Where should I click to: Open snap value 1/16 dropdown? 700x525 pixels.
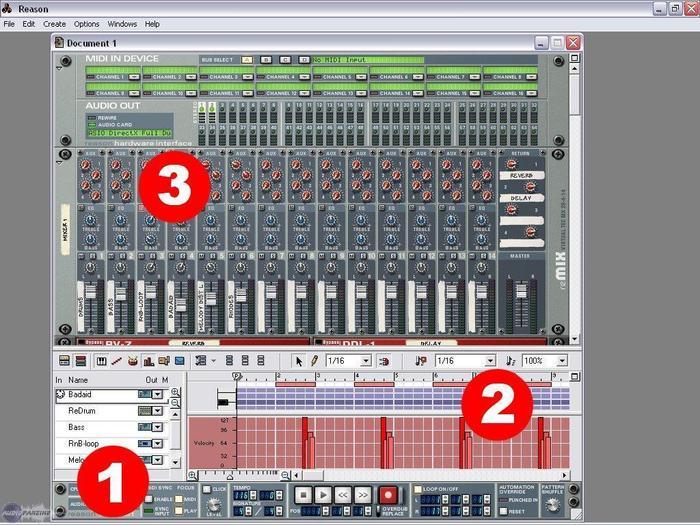(366, 361)
